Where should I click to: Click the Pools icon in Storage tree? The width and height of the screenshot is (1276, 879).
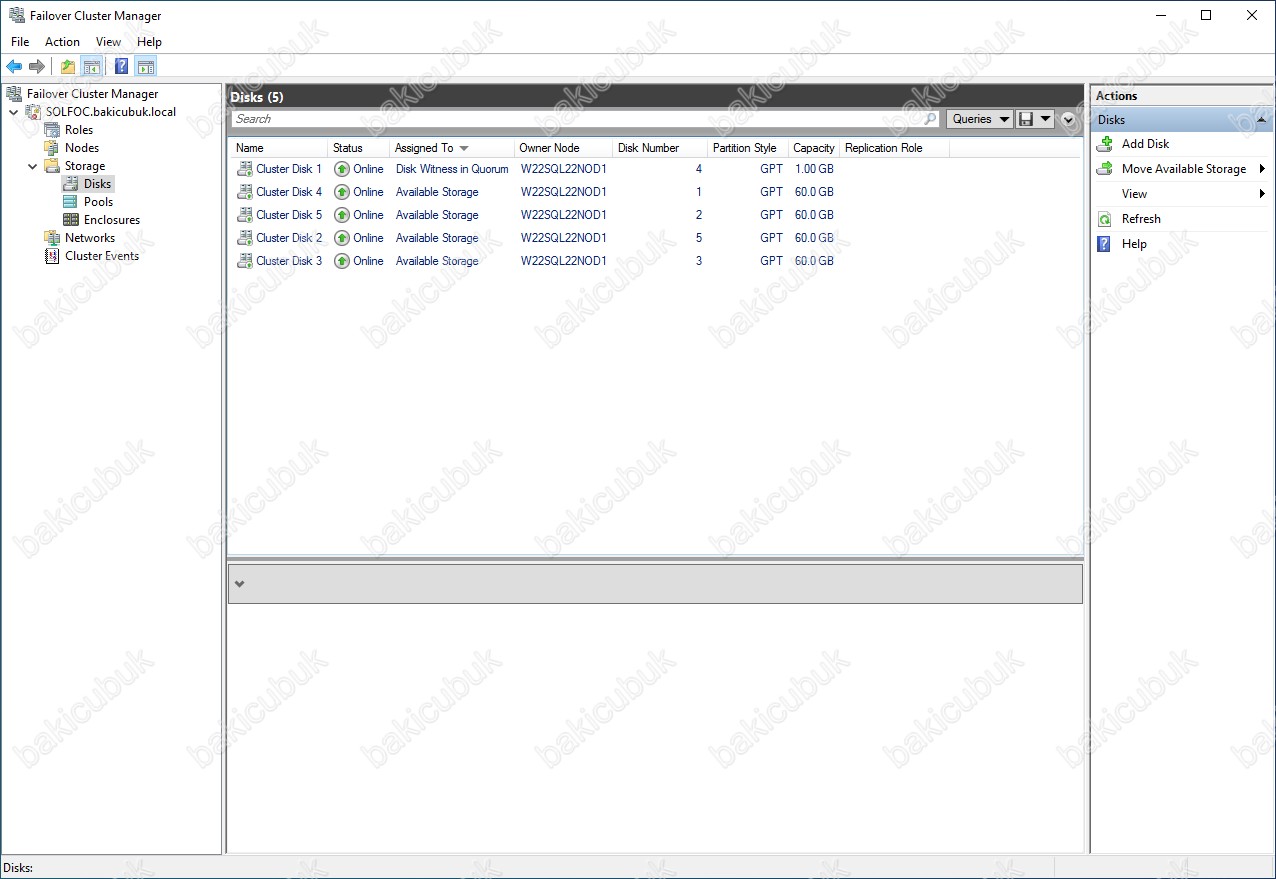point(70,202)
